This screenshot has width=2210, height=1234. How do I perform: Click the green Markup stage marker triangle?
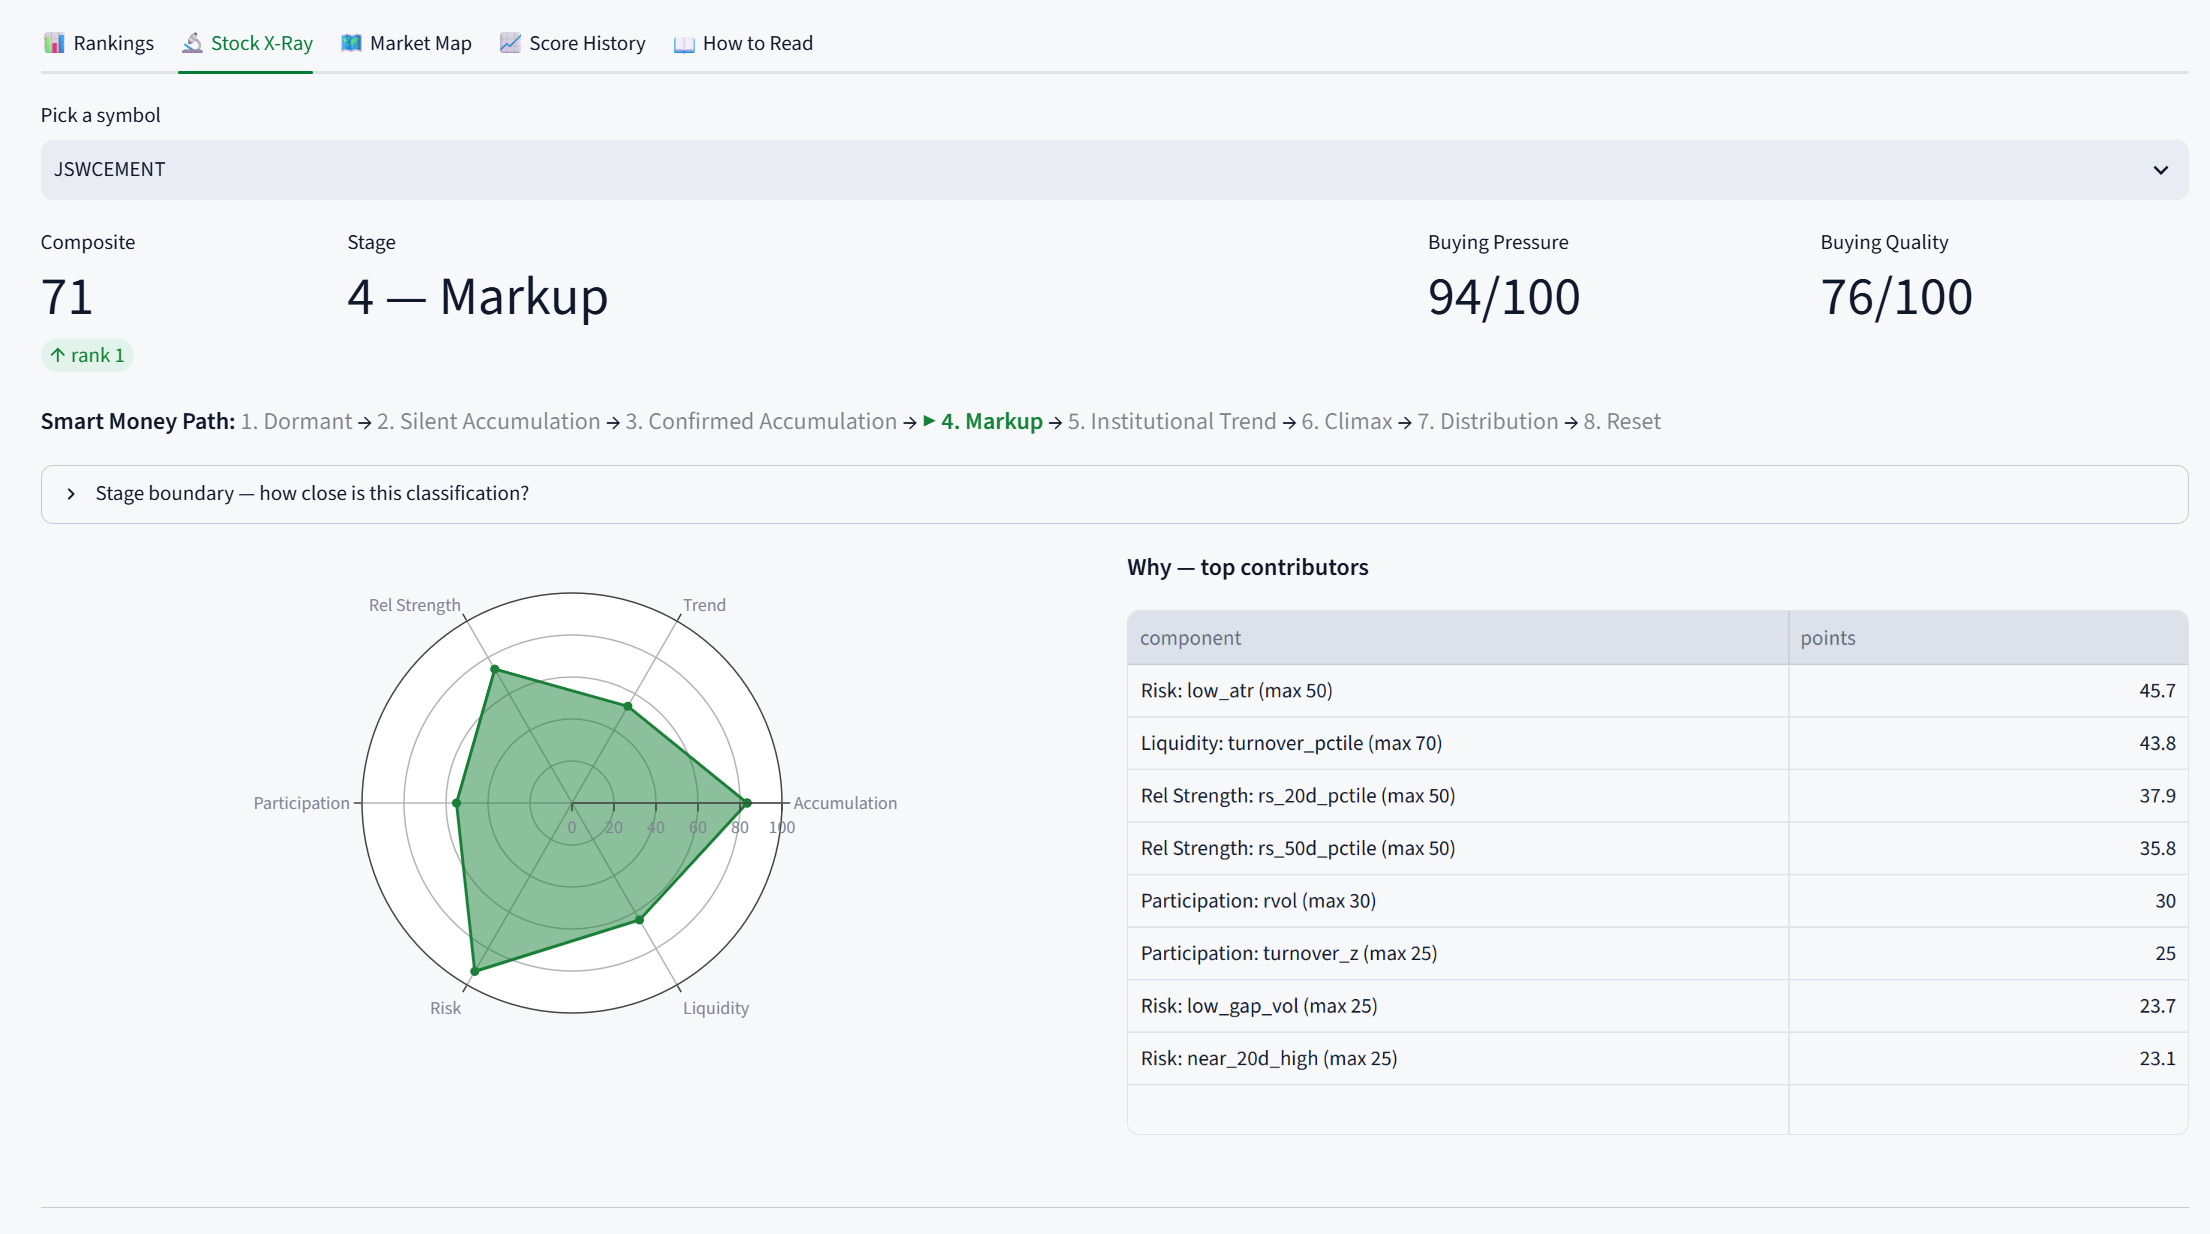(x=929, y=421)
